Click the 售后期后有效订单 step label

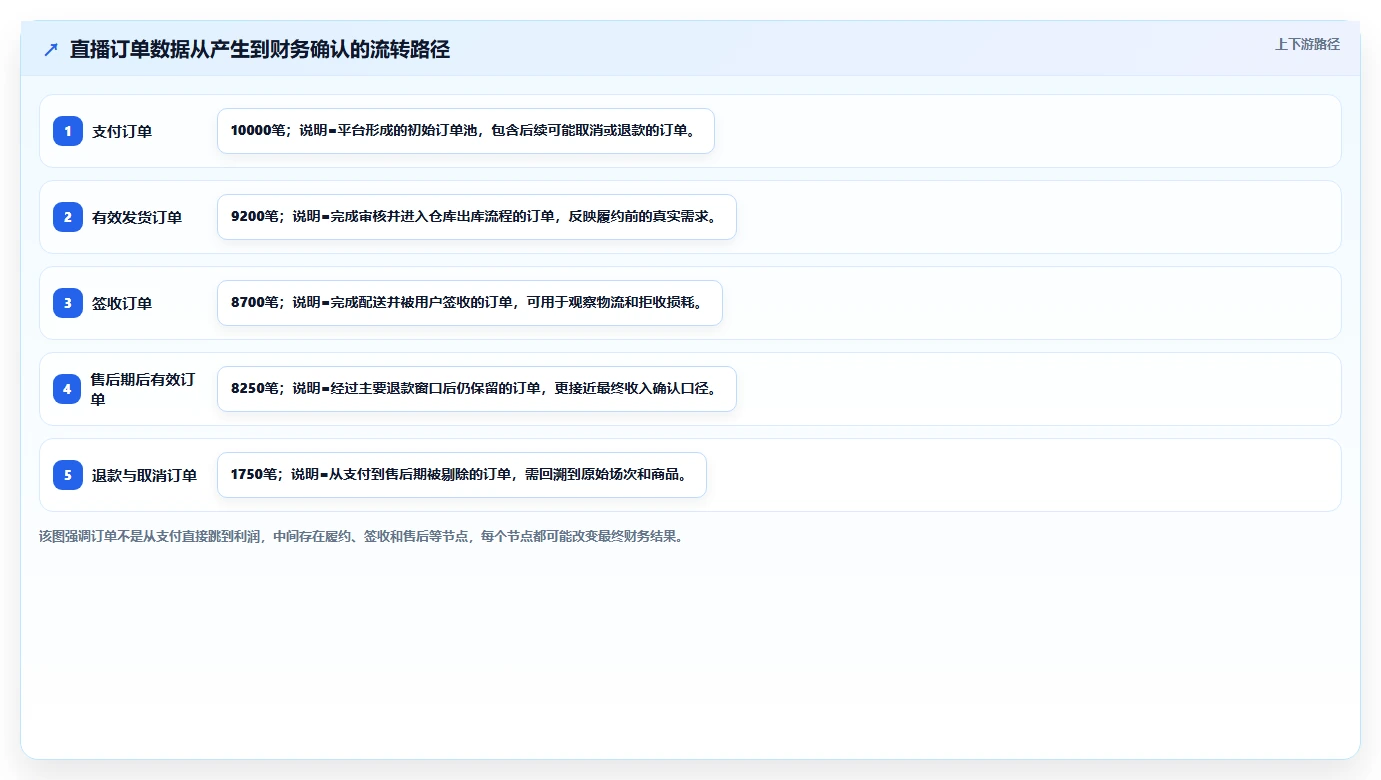pos(144,389)
